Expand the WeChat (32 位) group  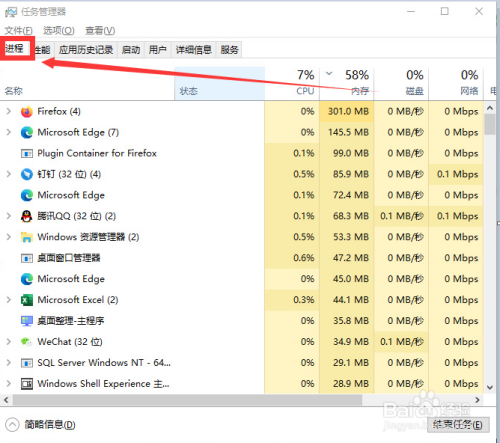pos(9,342)
